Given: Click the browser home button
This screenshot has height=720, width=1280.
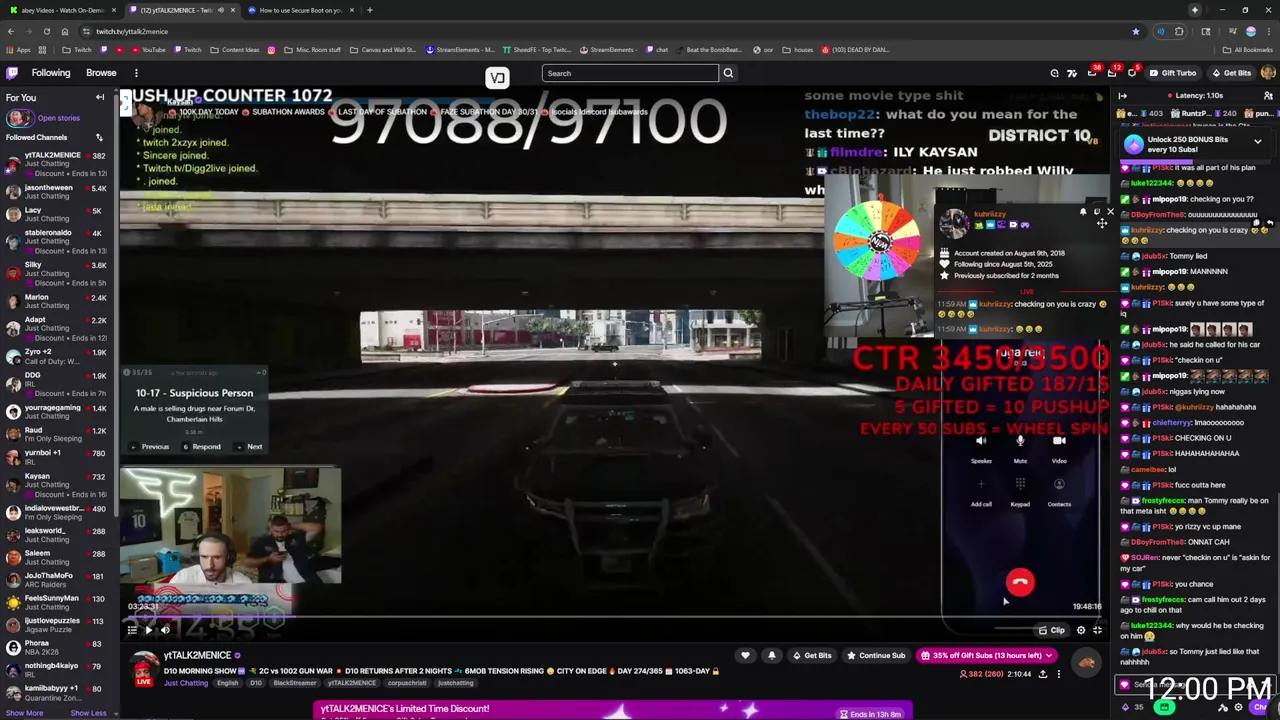Looking at the screenshot, I should [x=65, y=31].
